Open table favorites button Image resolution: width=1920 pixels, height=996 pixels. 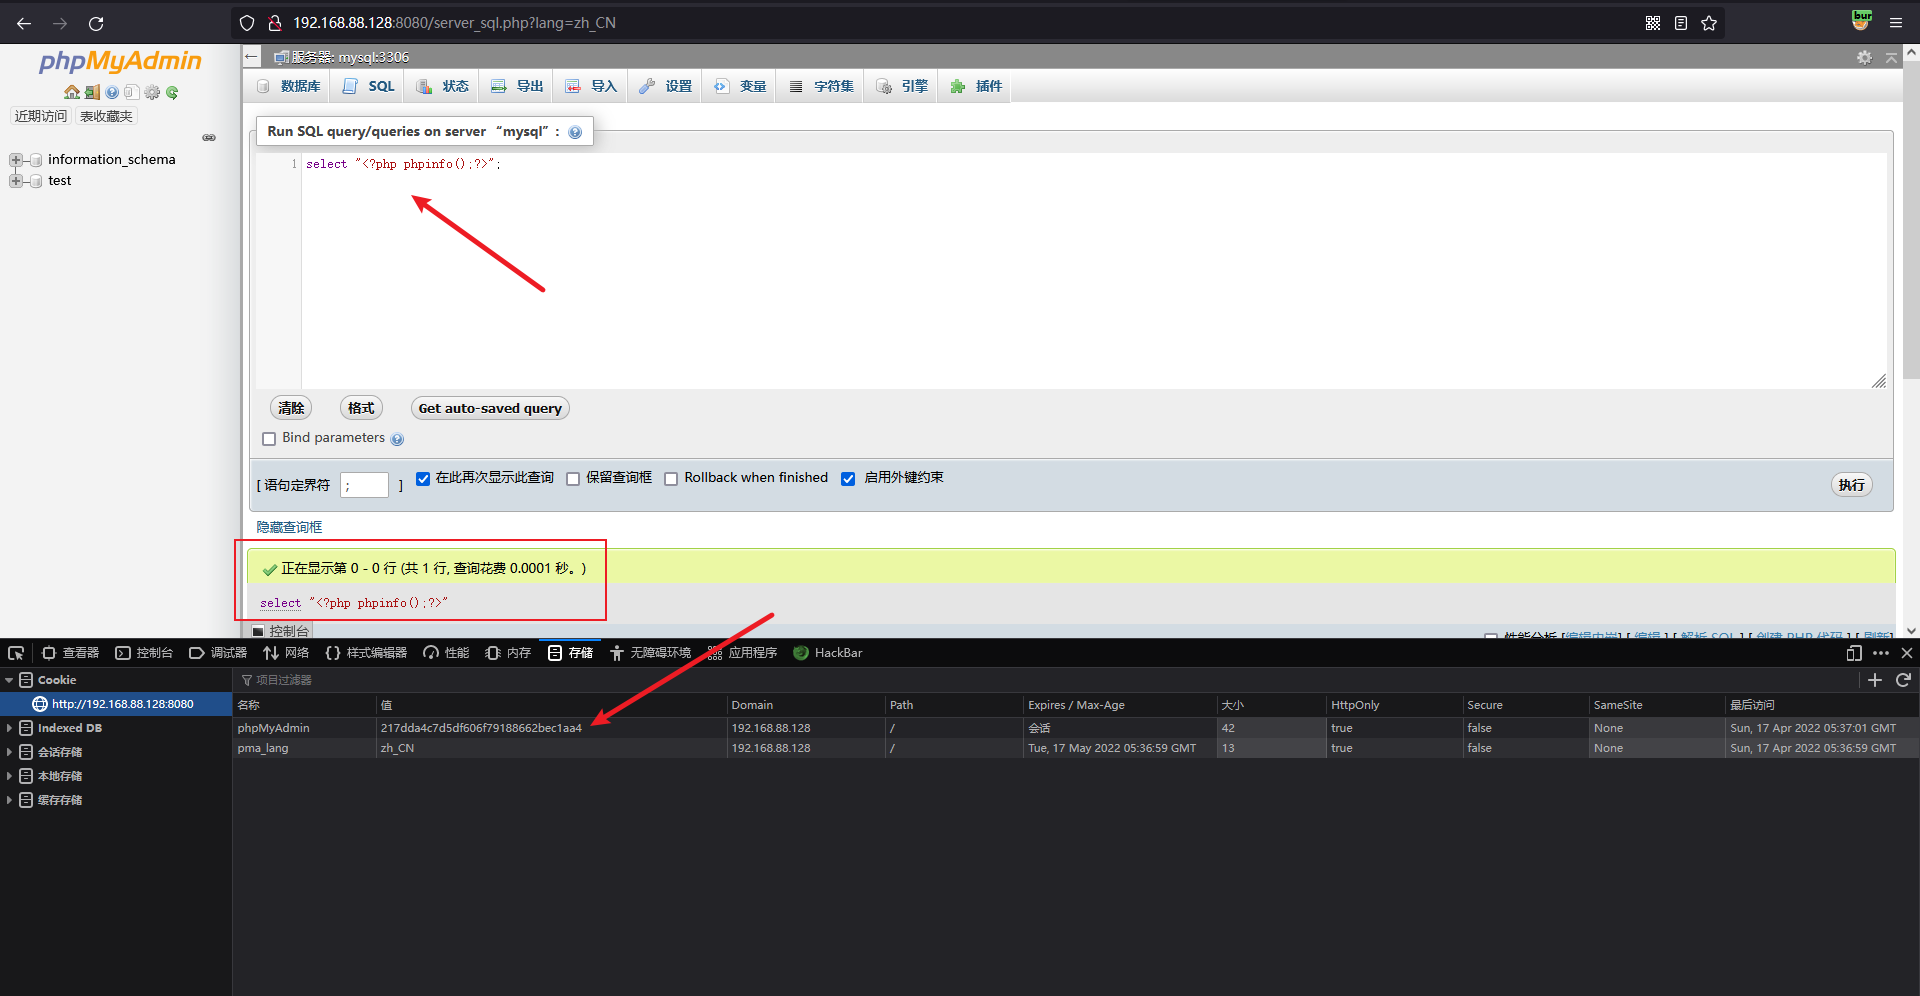[106, 116]
